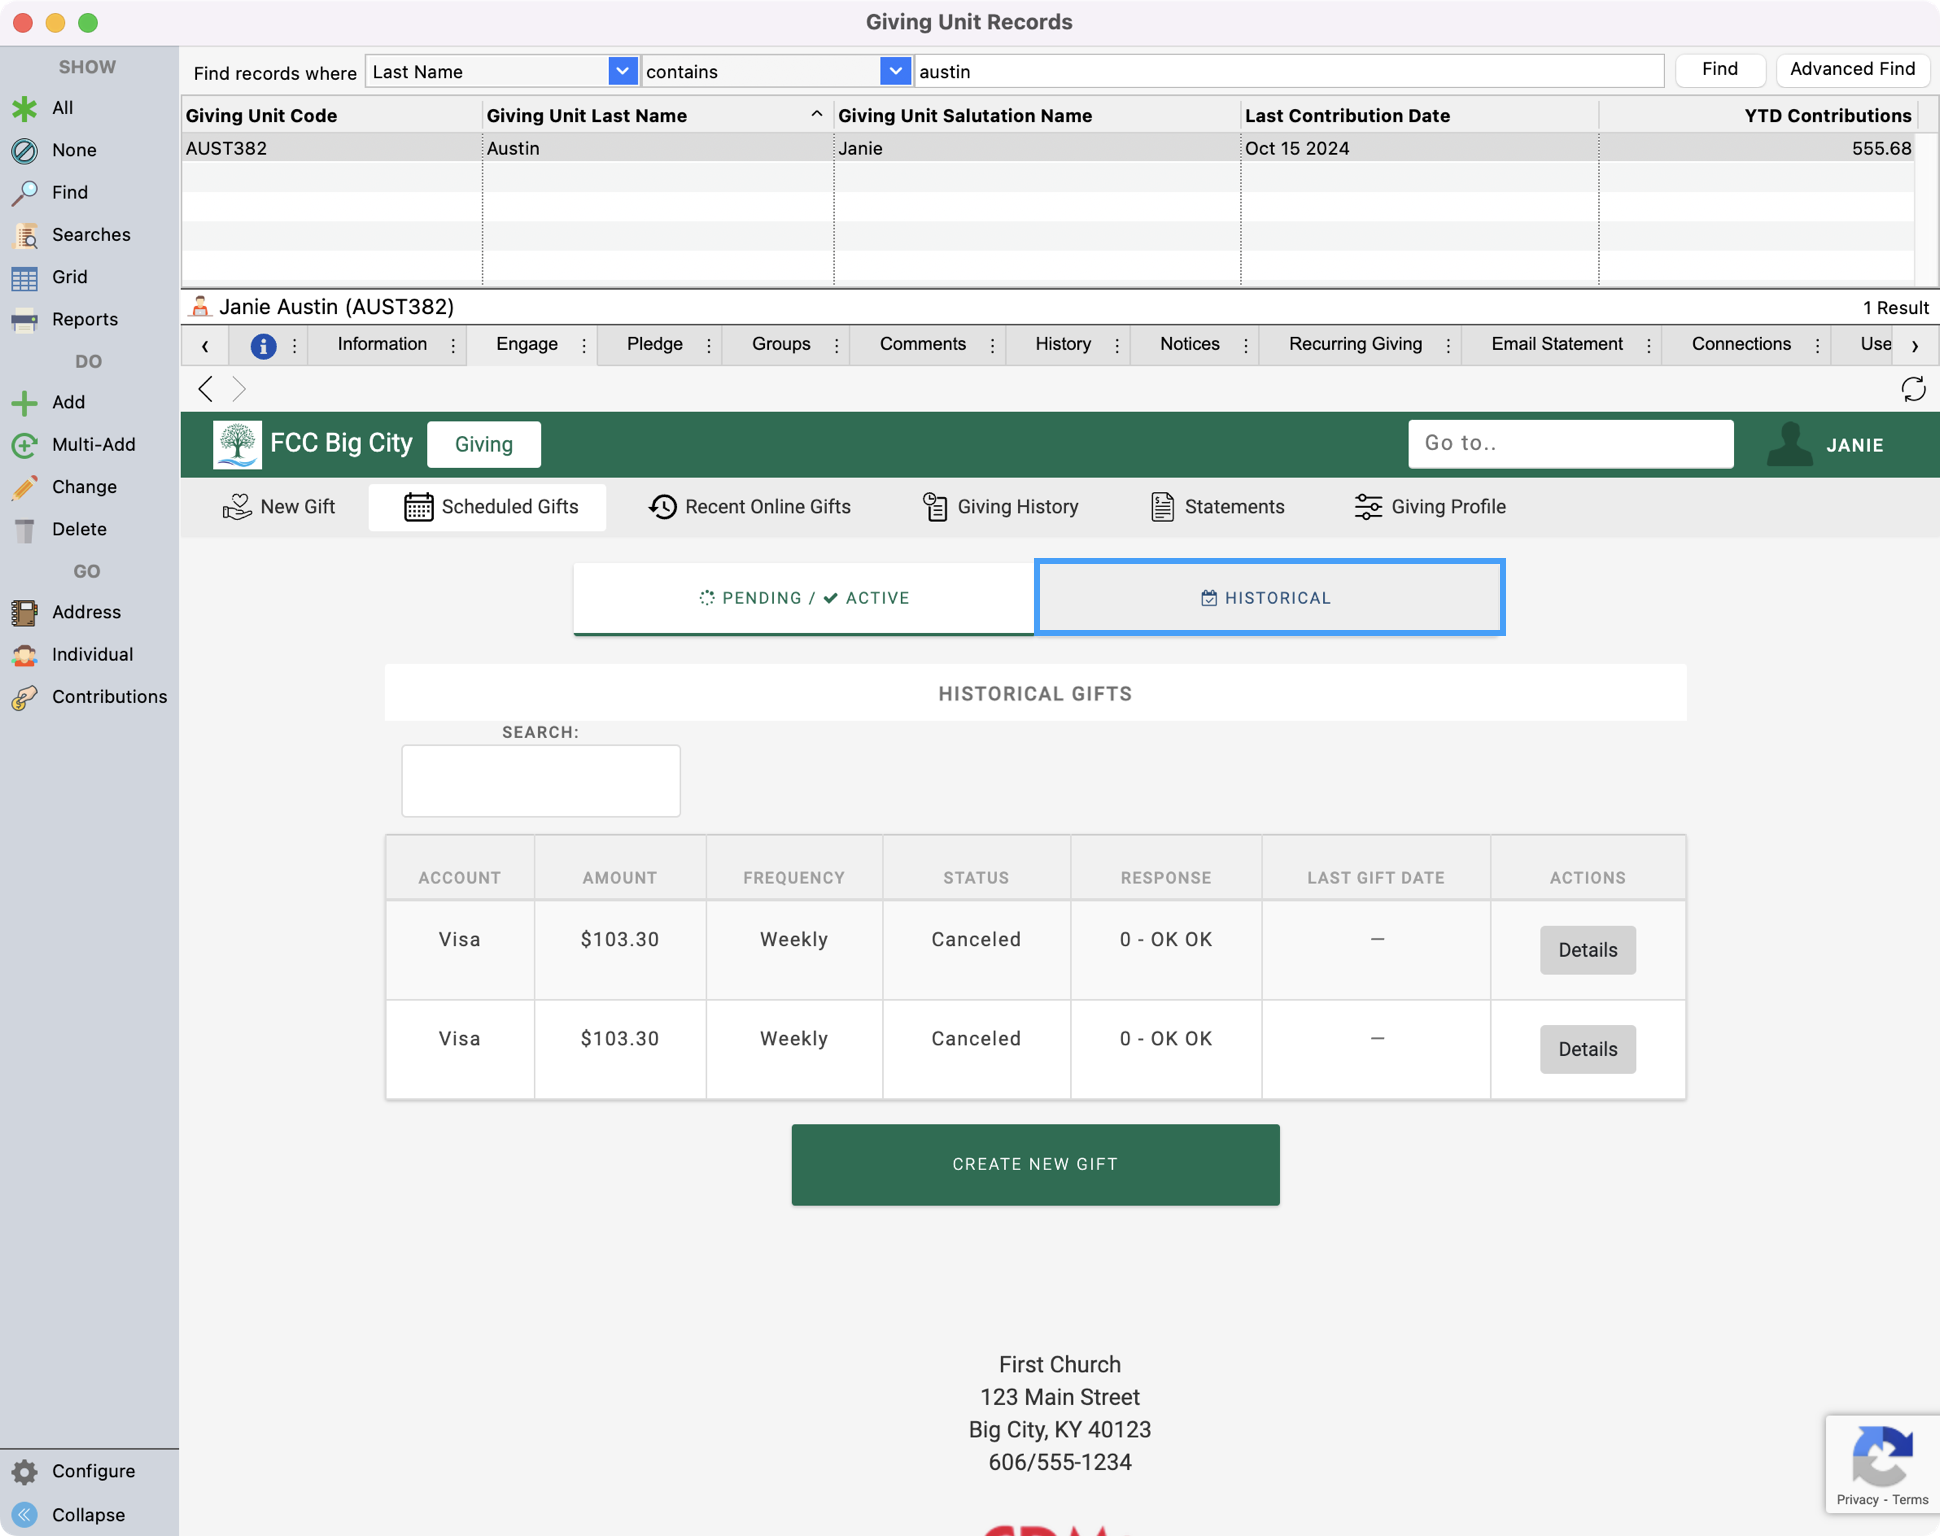The image size is (1940, 1536).
Task: Click Details for the first Visa gift
Action: [1587, 950]
